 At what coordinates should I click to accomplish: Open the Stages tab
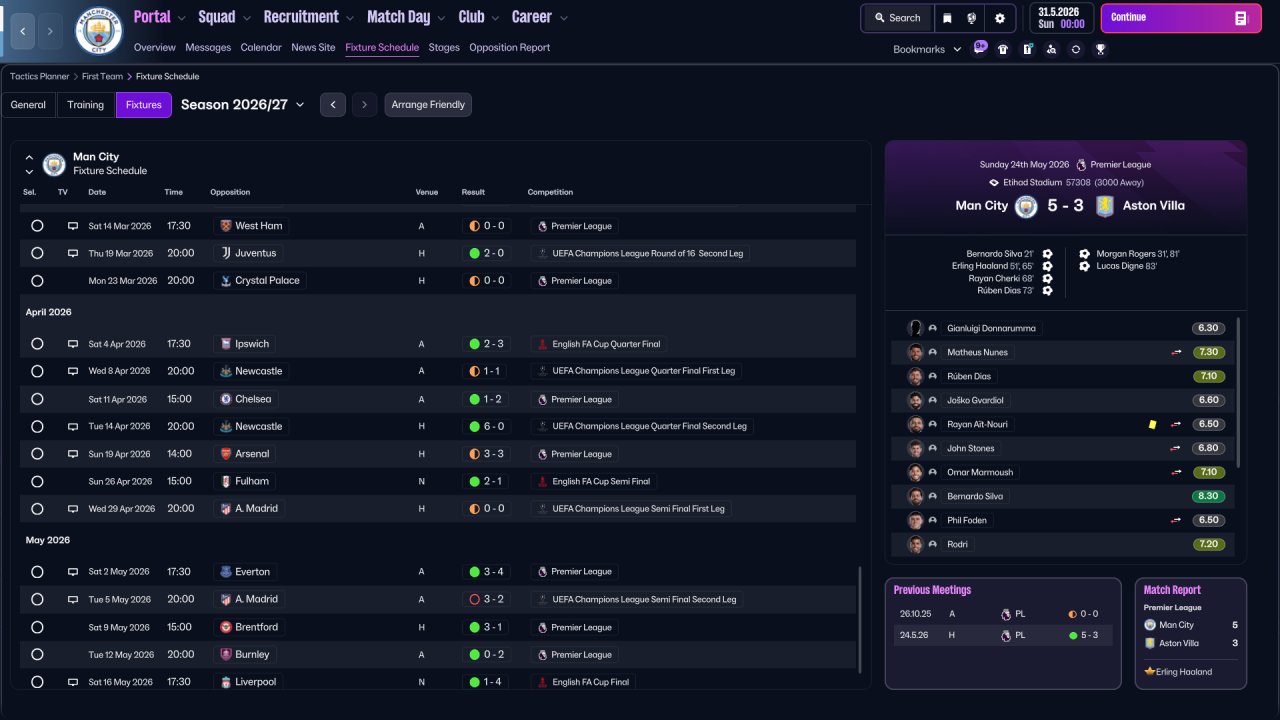point(444,47)
